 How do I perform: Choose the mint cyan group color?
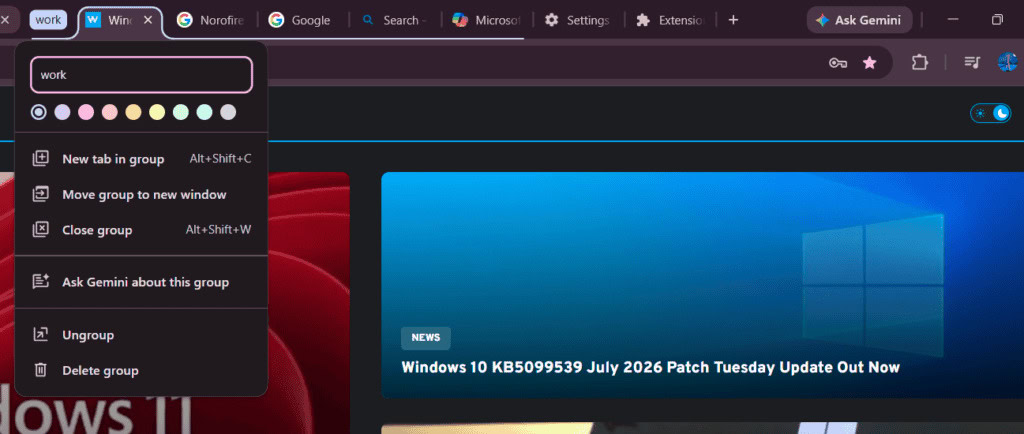tap(204, 112)
